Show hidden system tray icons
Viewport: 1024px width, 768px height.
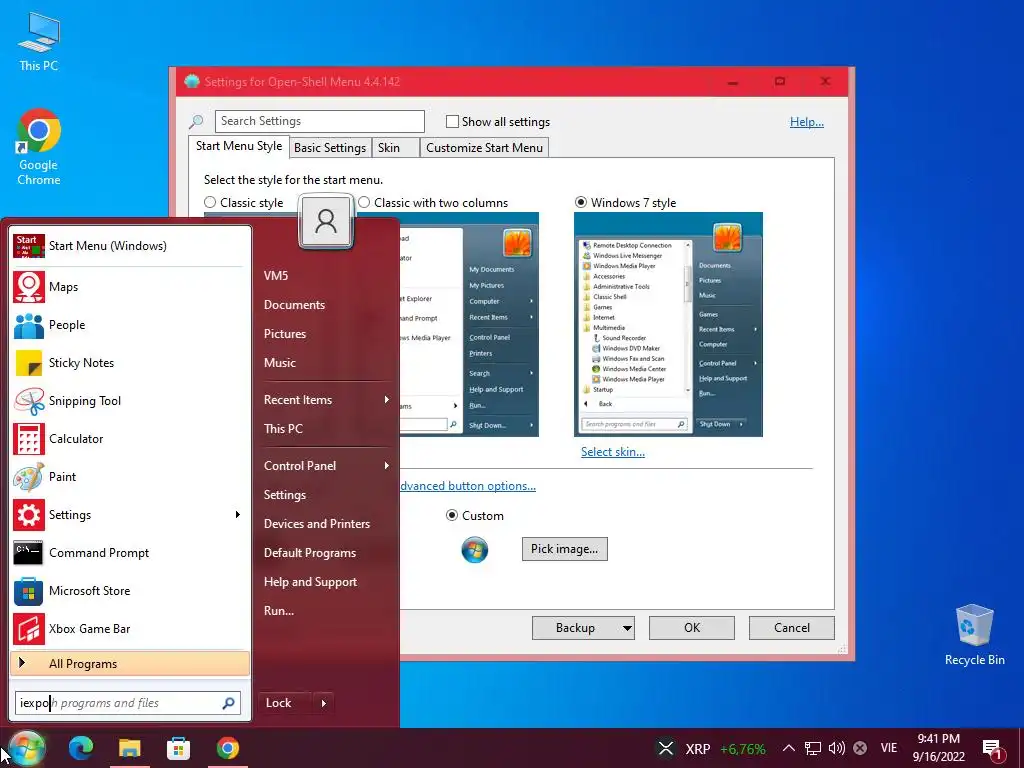[788, 748]
